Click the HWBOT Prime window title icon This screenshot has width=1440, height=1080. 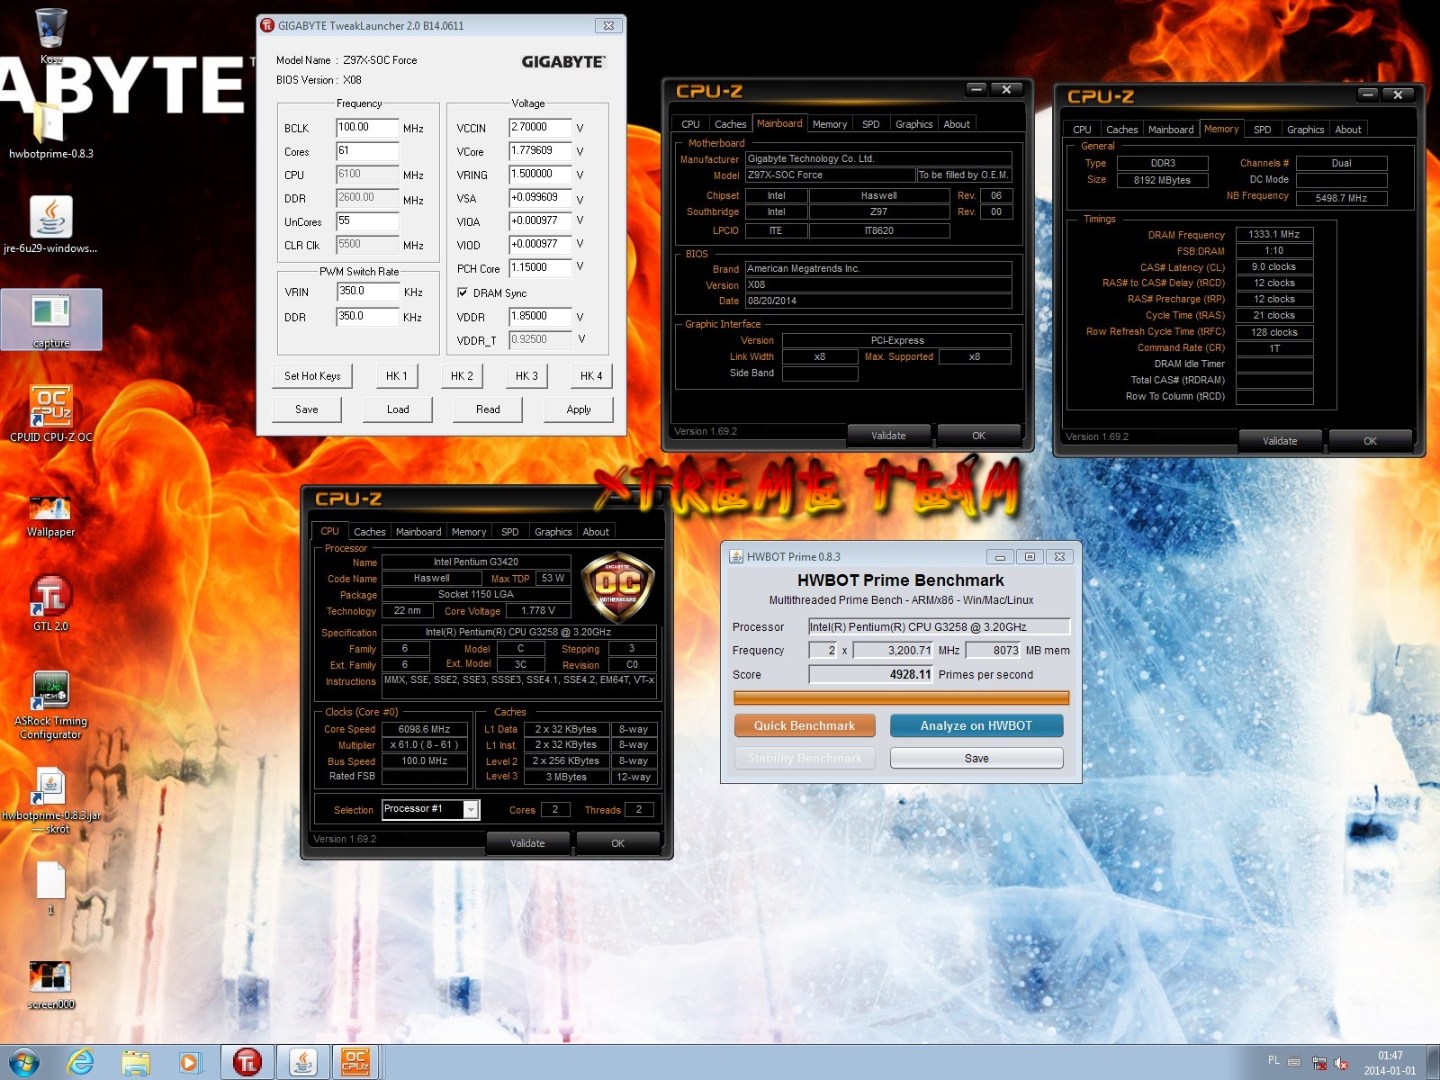736,557
